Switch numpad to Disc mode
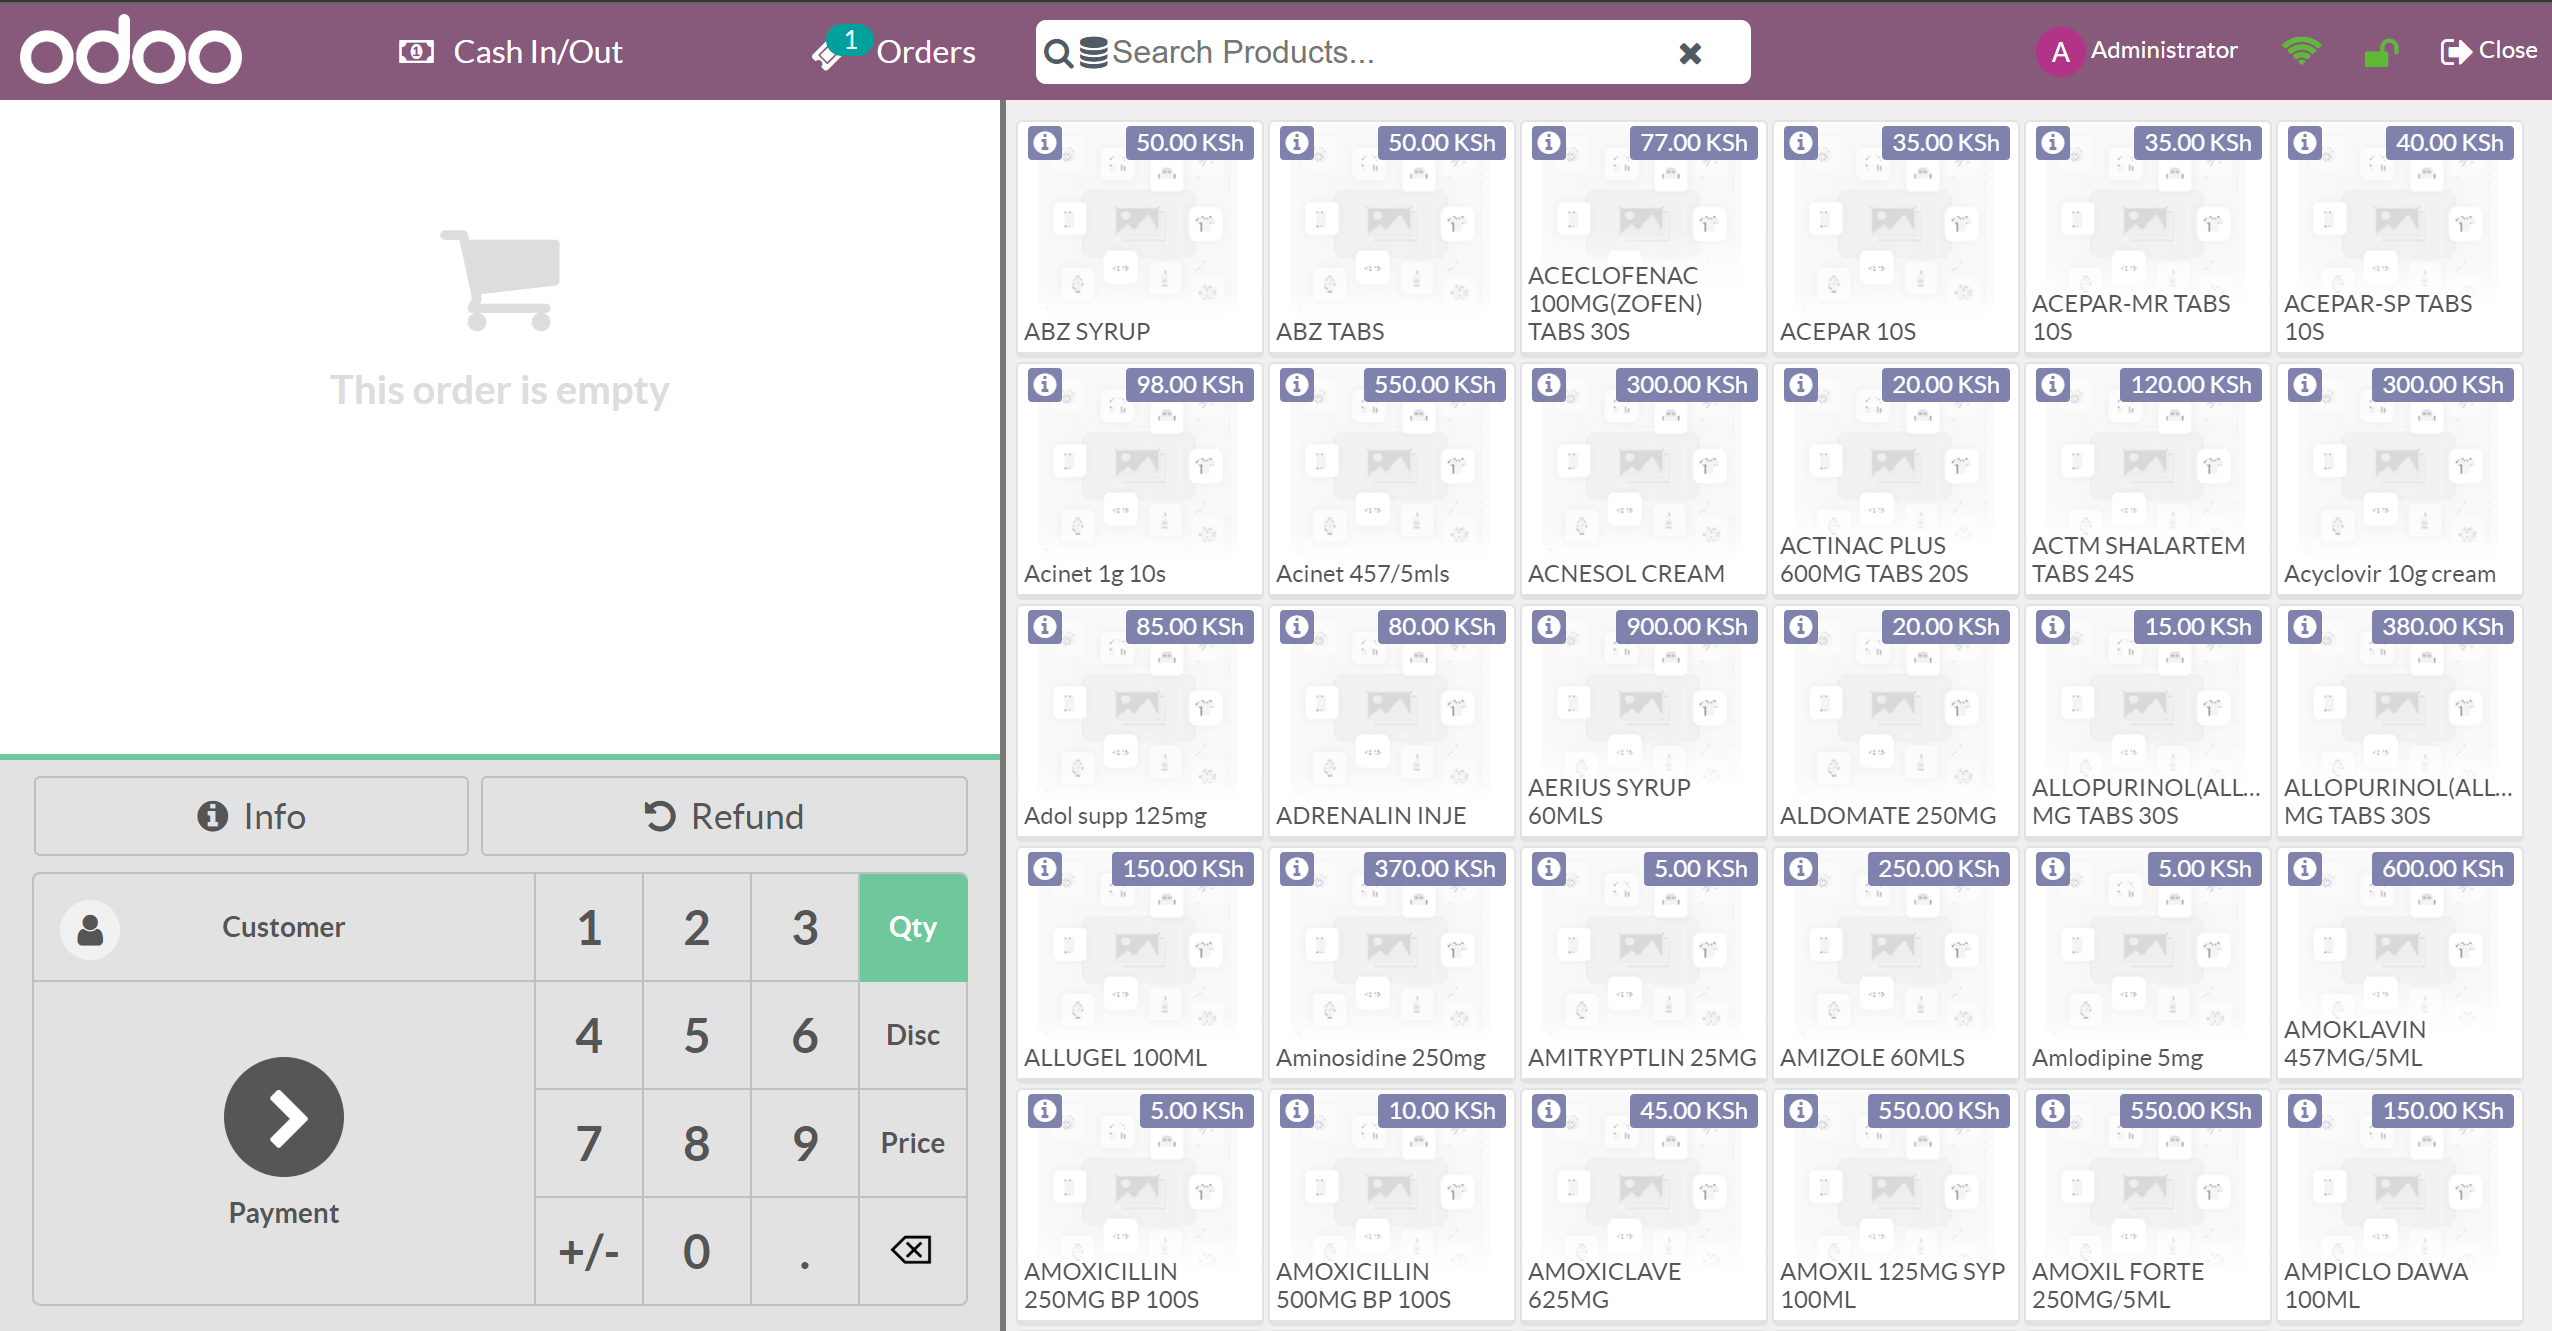Image resolution: width=2552 pixels, height=1331 pixels. (912, 1035)
